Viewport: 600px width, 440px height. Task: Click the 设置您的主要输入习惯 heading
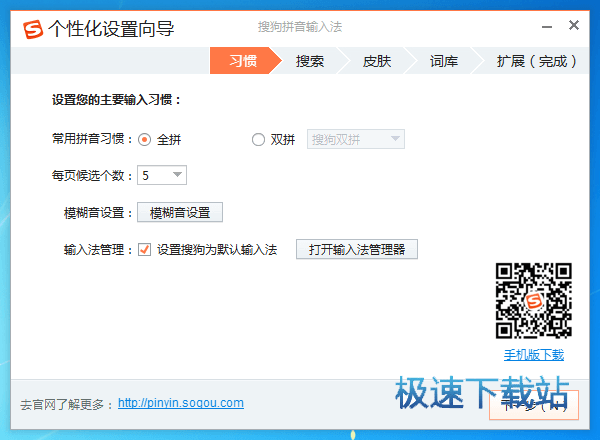[116, 100]
